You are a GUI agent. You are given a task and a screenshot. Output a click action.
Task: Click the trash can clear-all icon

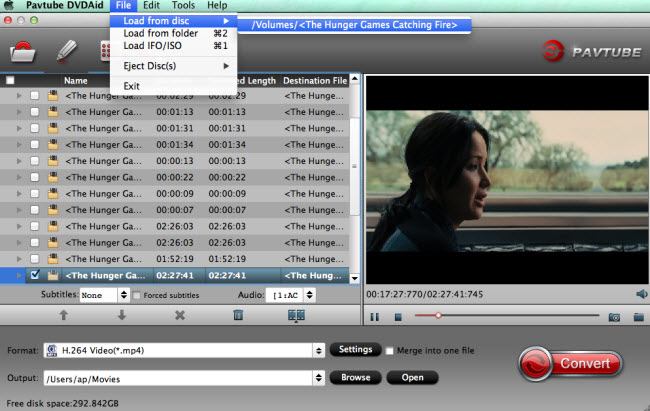pyautogui.click(x=238, y=315)
